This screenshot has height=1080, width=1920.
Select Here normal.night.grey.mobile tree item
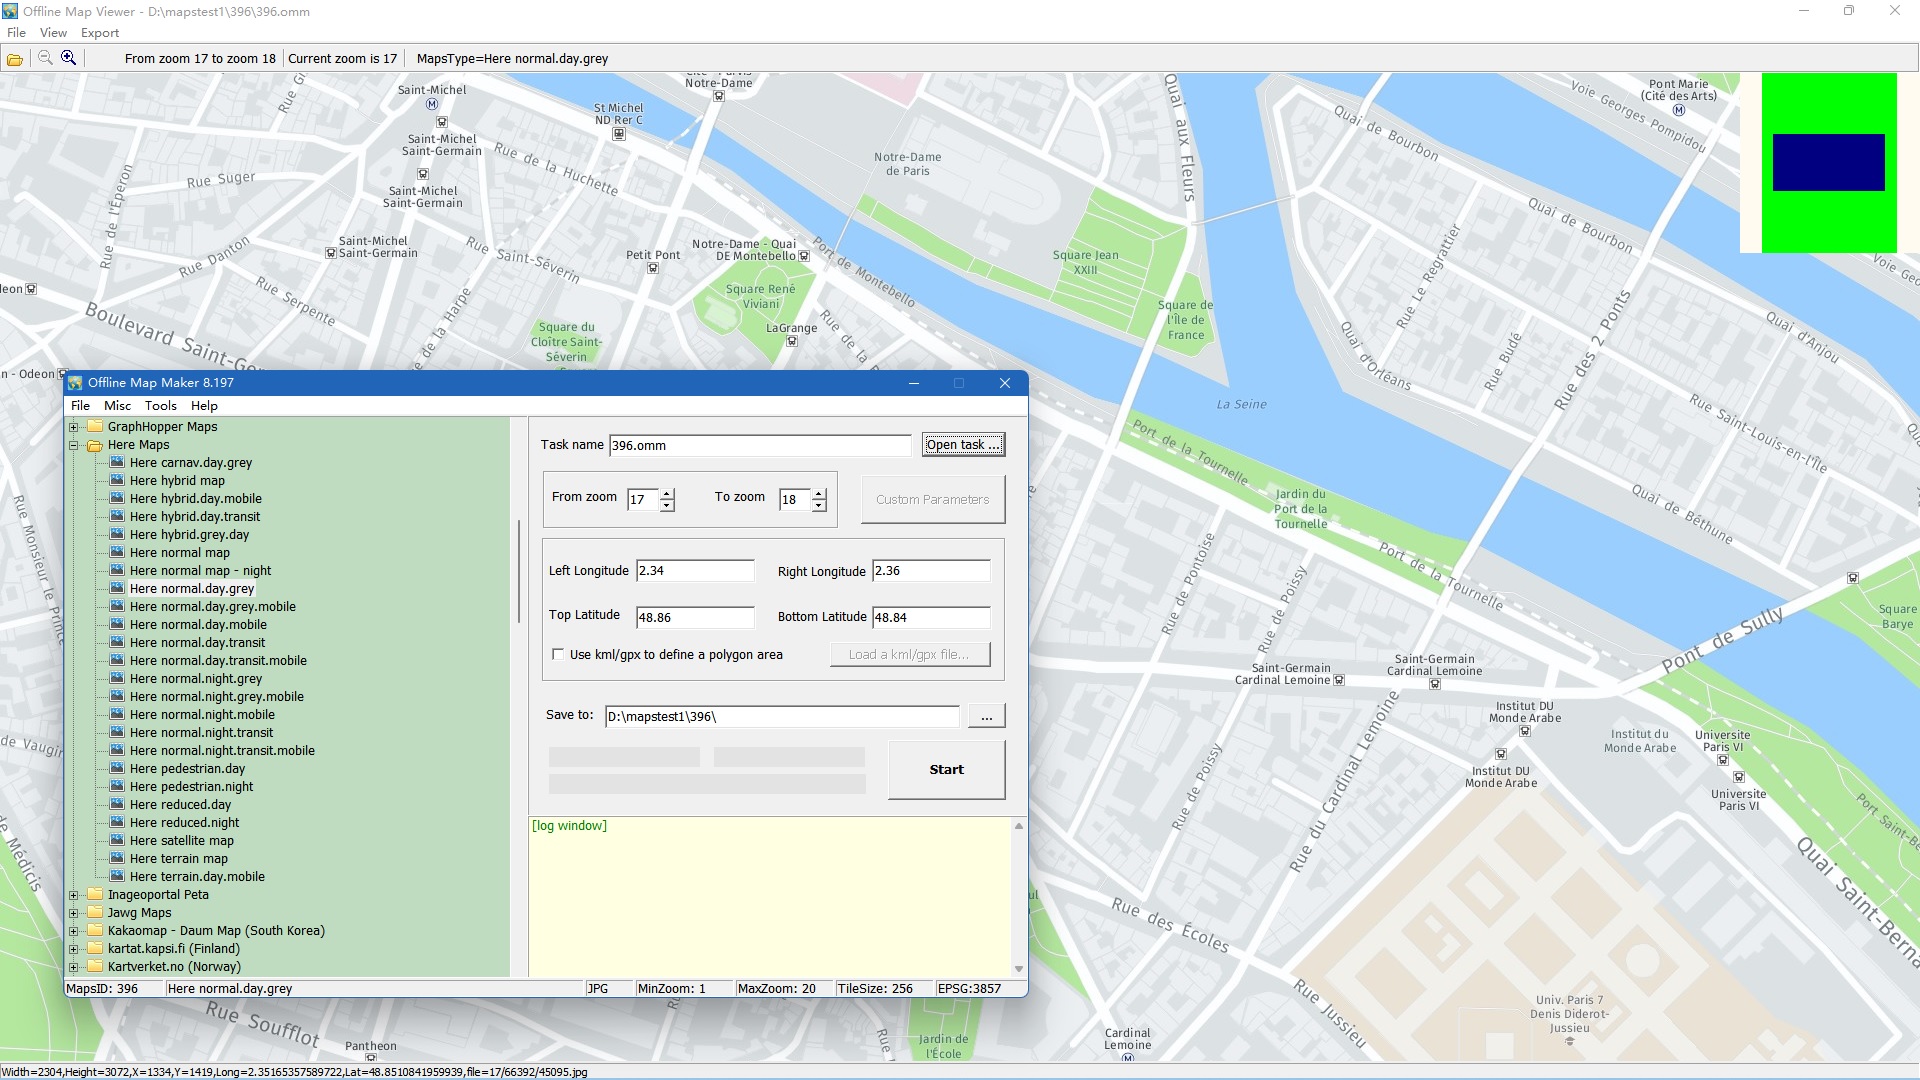(216, 696)
